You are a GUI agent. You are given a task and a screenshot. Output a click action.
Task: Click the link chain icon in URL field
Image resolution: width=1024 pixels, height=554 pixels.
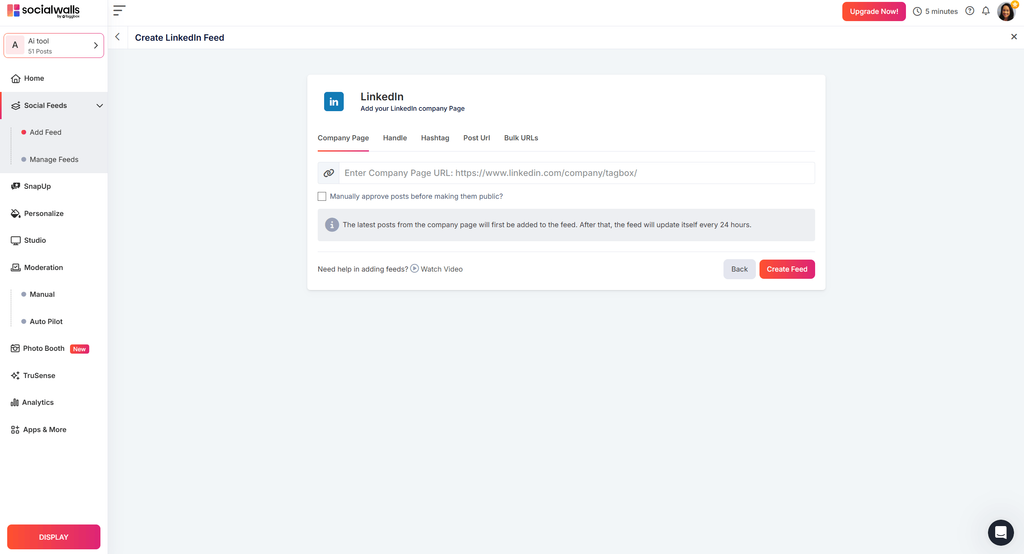coord(328,173)
